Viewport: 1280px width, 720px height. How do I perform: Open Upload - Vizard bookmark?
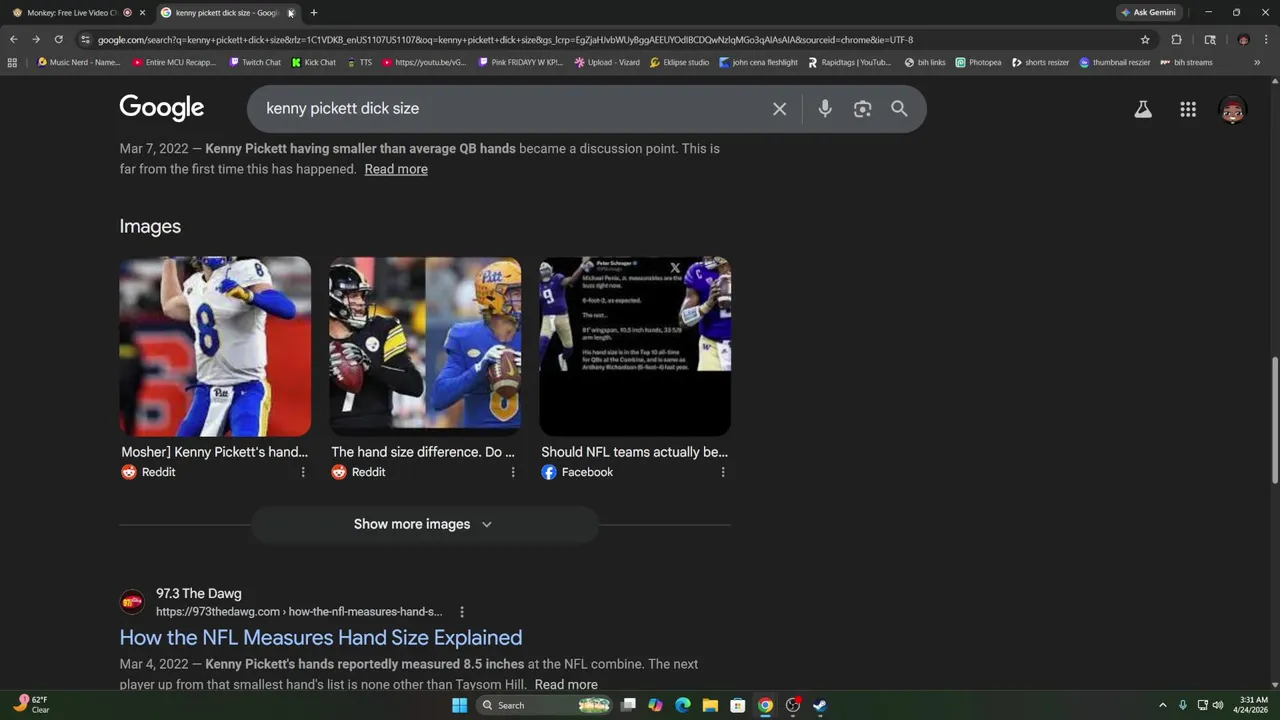click(x=607, y=62)
